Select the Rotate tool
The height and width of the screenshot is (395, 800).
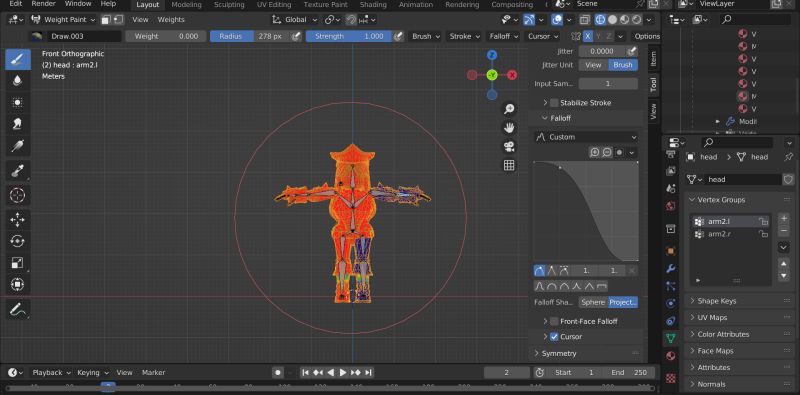coord(17,241)
